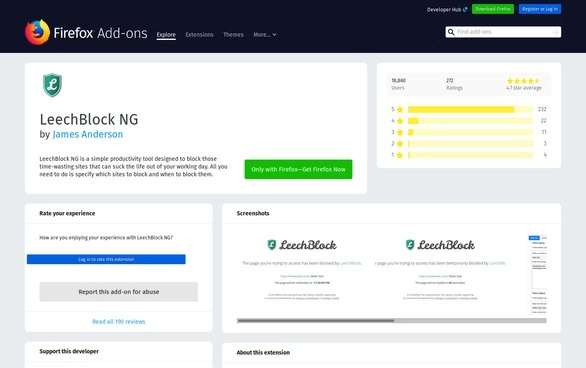Click the Rate your experience heading
The width and height of the screenshot is (586, 368).
tap(67, 213)
